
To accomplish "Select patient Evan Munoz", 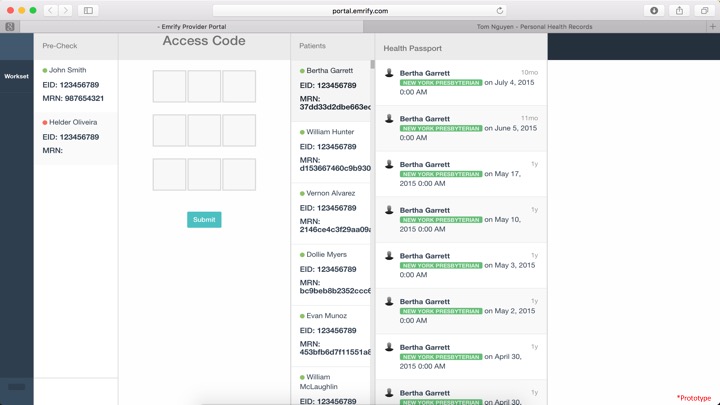I will [331, 336].
